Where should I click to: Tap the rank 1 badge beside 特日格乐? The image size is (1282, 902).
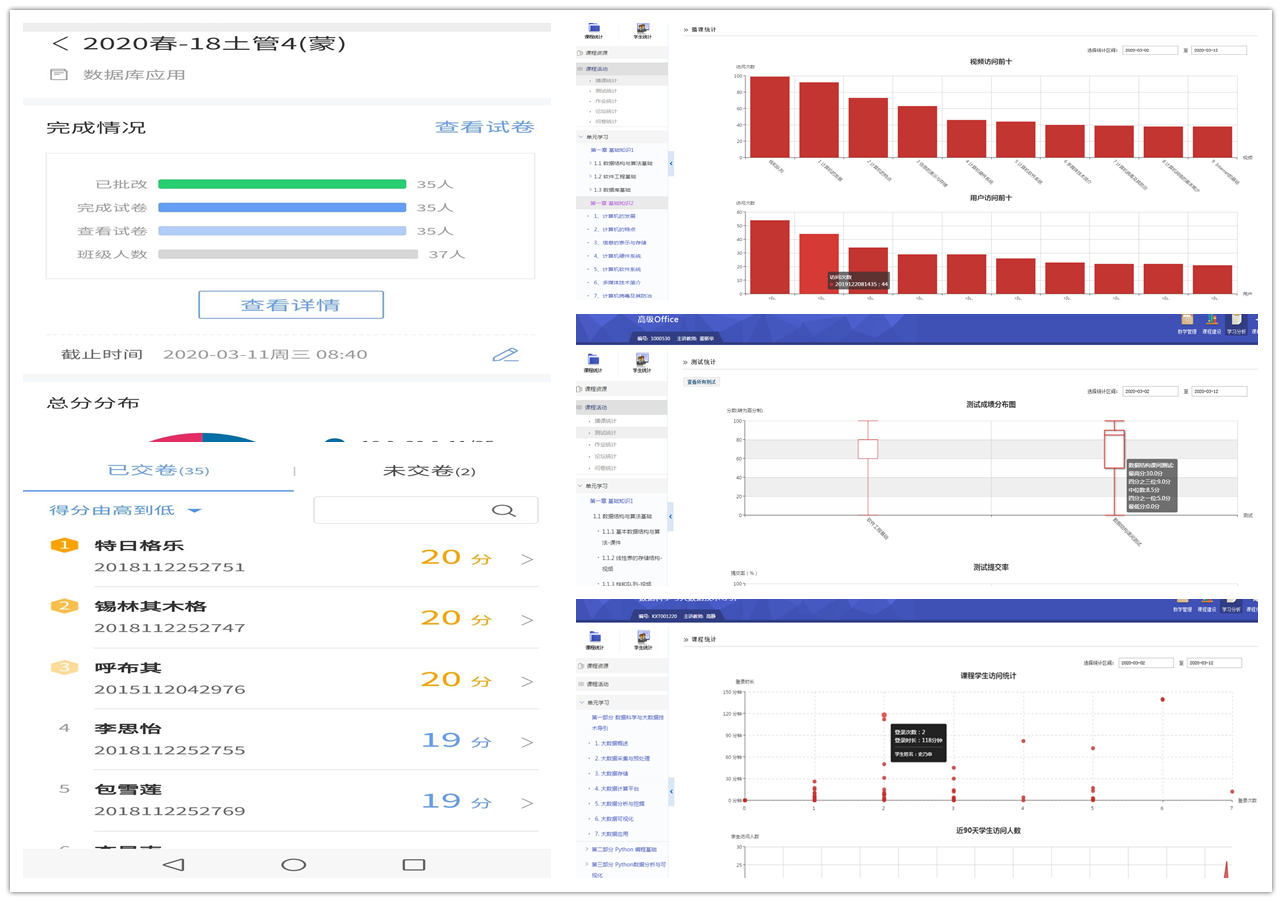pyautogui.click(x=64, y=545)
